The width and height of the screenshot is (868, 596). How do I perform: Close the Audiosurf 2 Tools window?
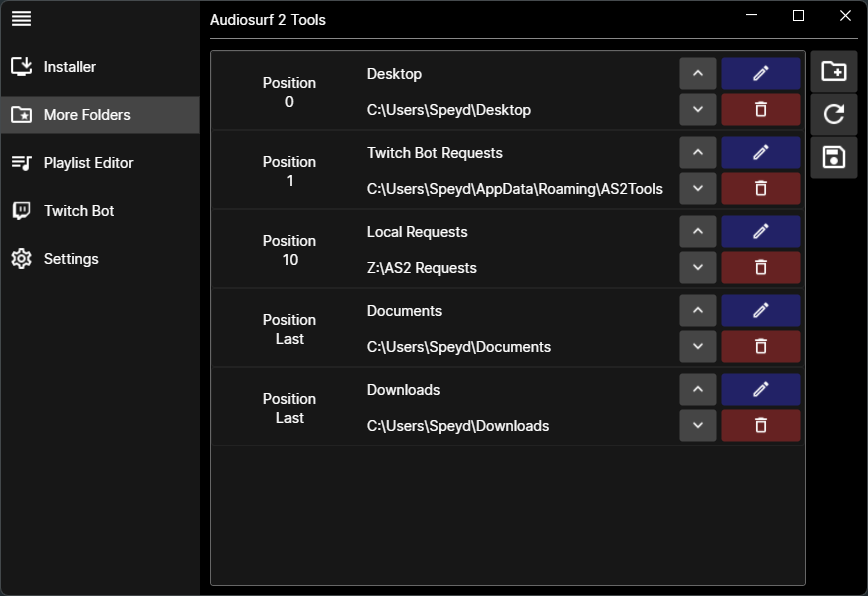click(845, 15)
